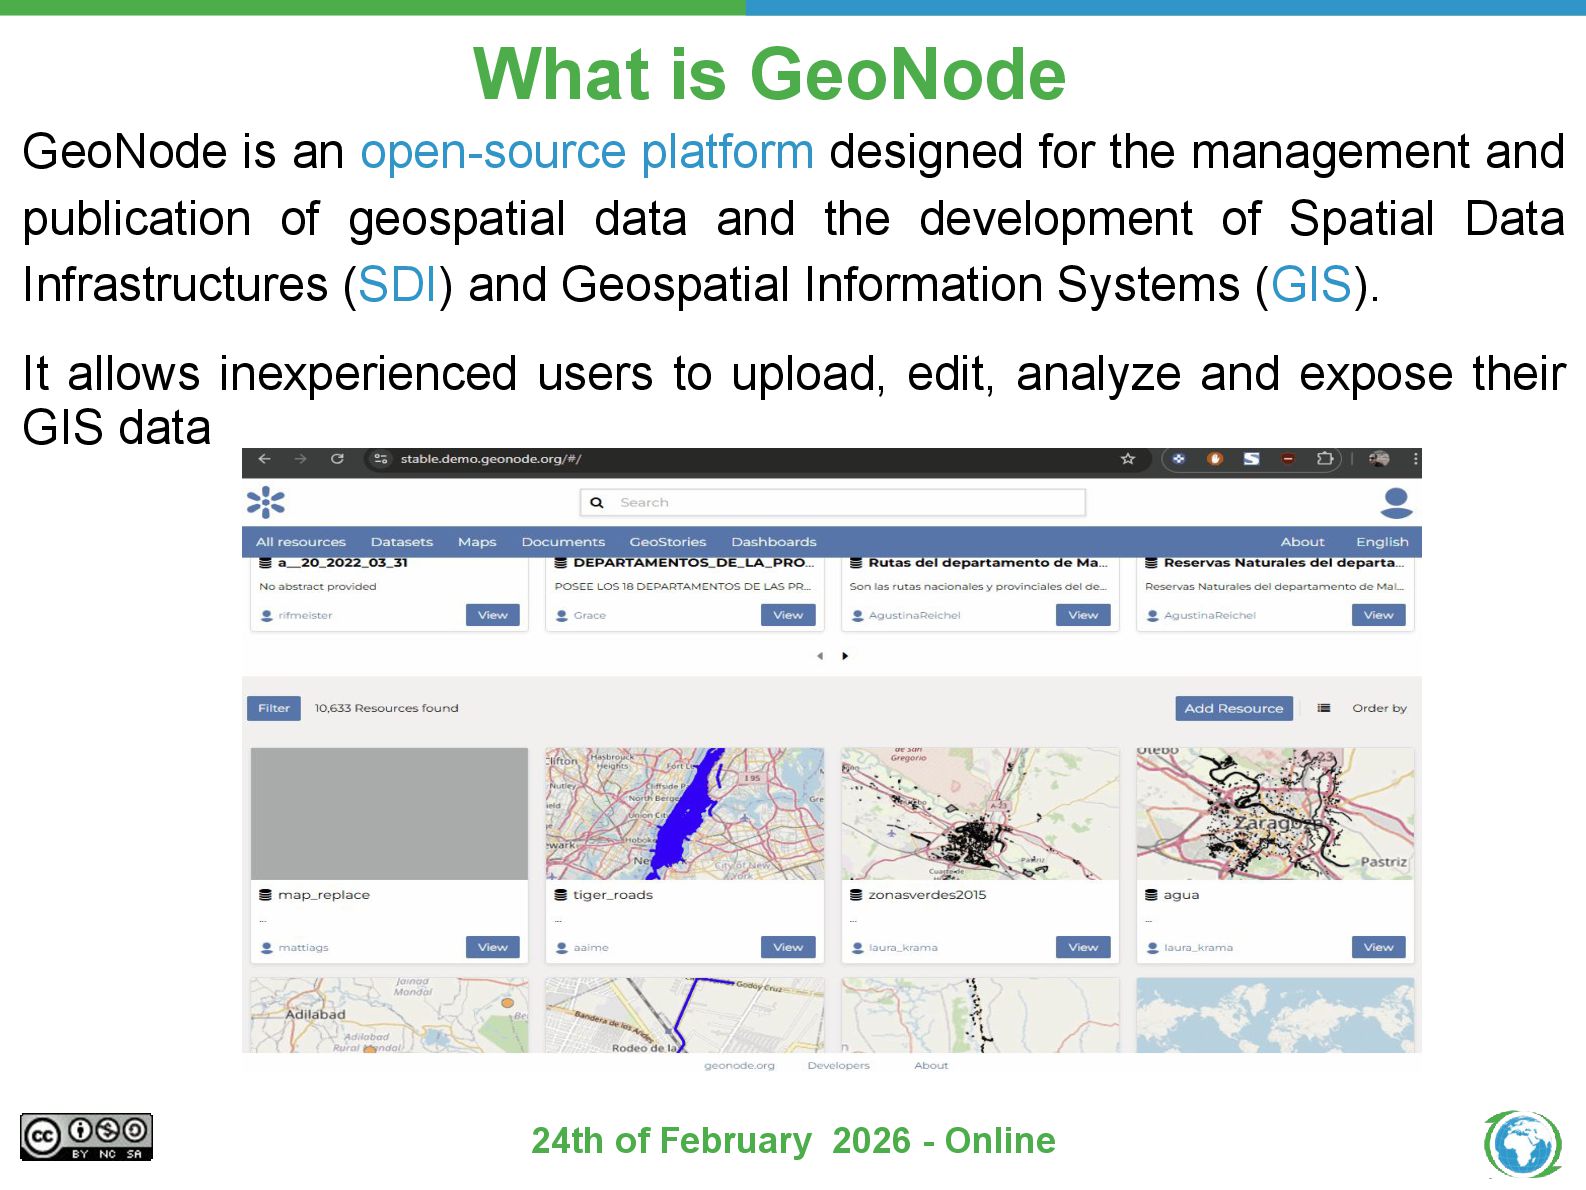Open the Add Resource dropdown button
1586x1190 pixels.
point(1234,708)
